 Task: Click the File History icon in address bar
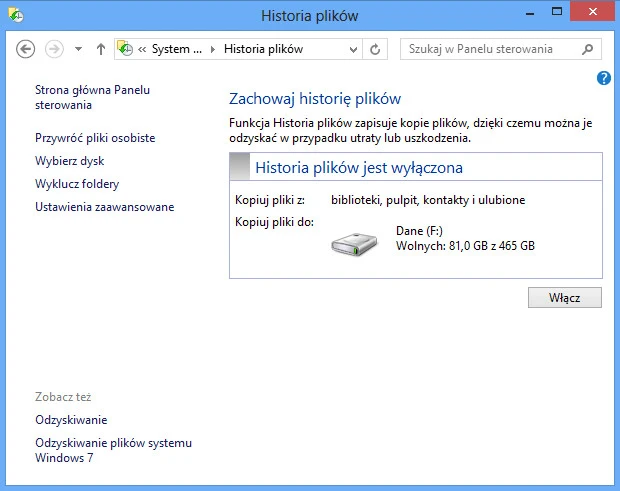point(125,49)
